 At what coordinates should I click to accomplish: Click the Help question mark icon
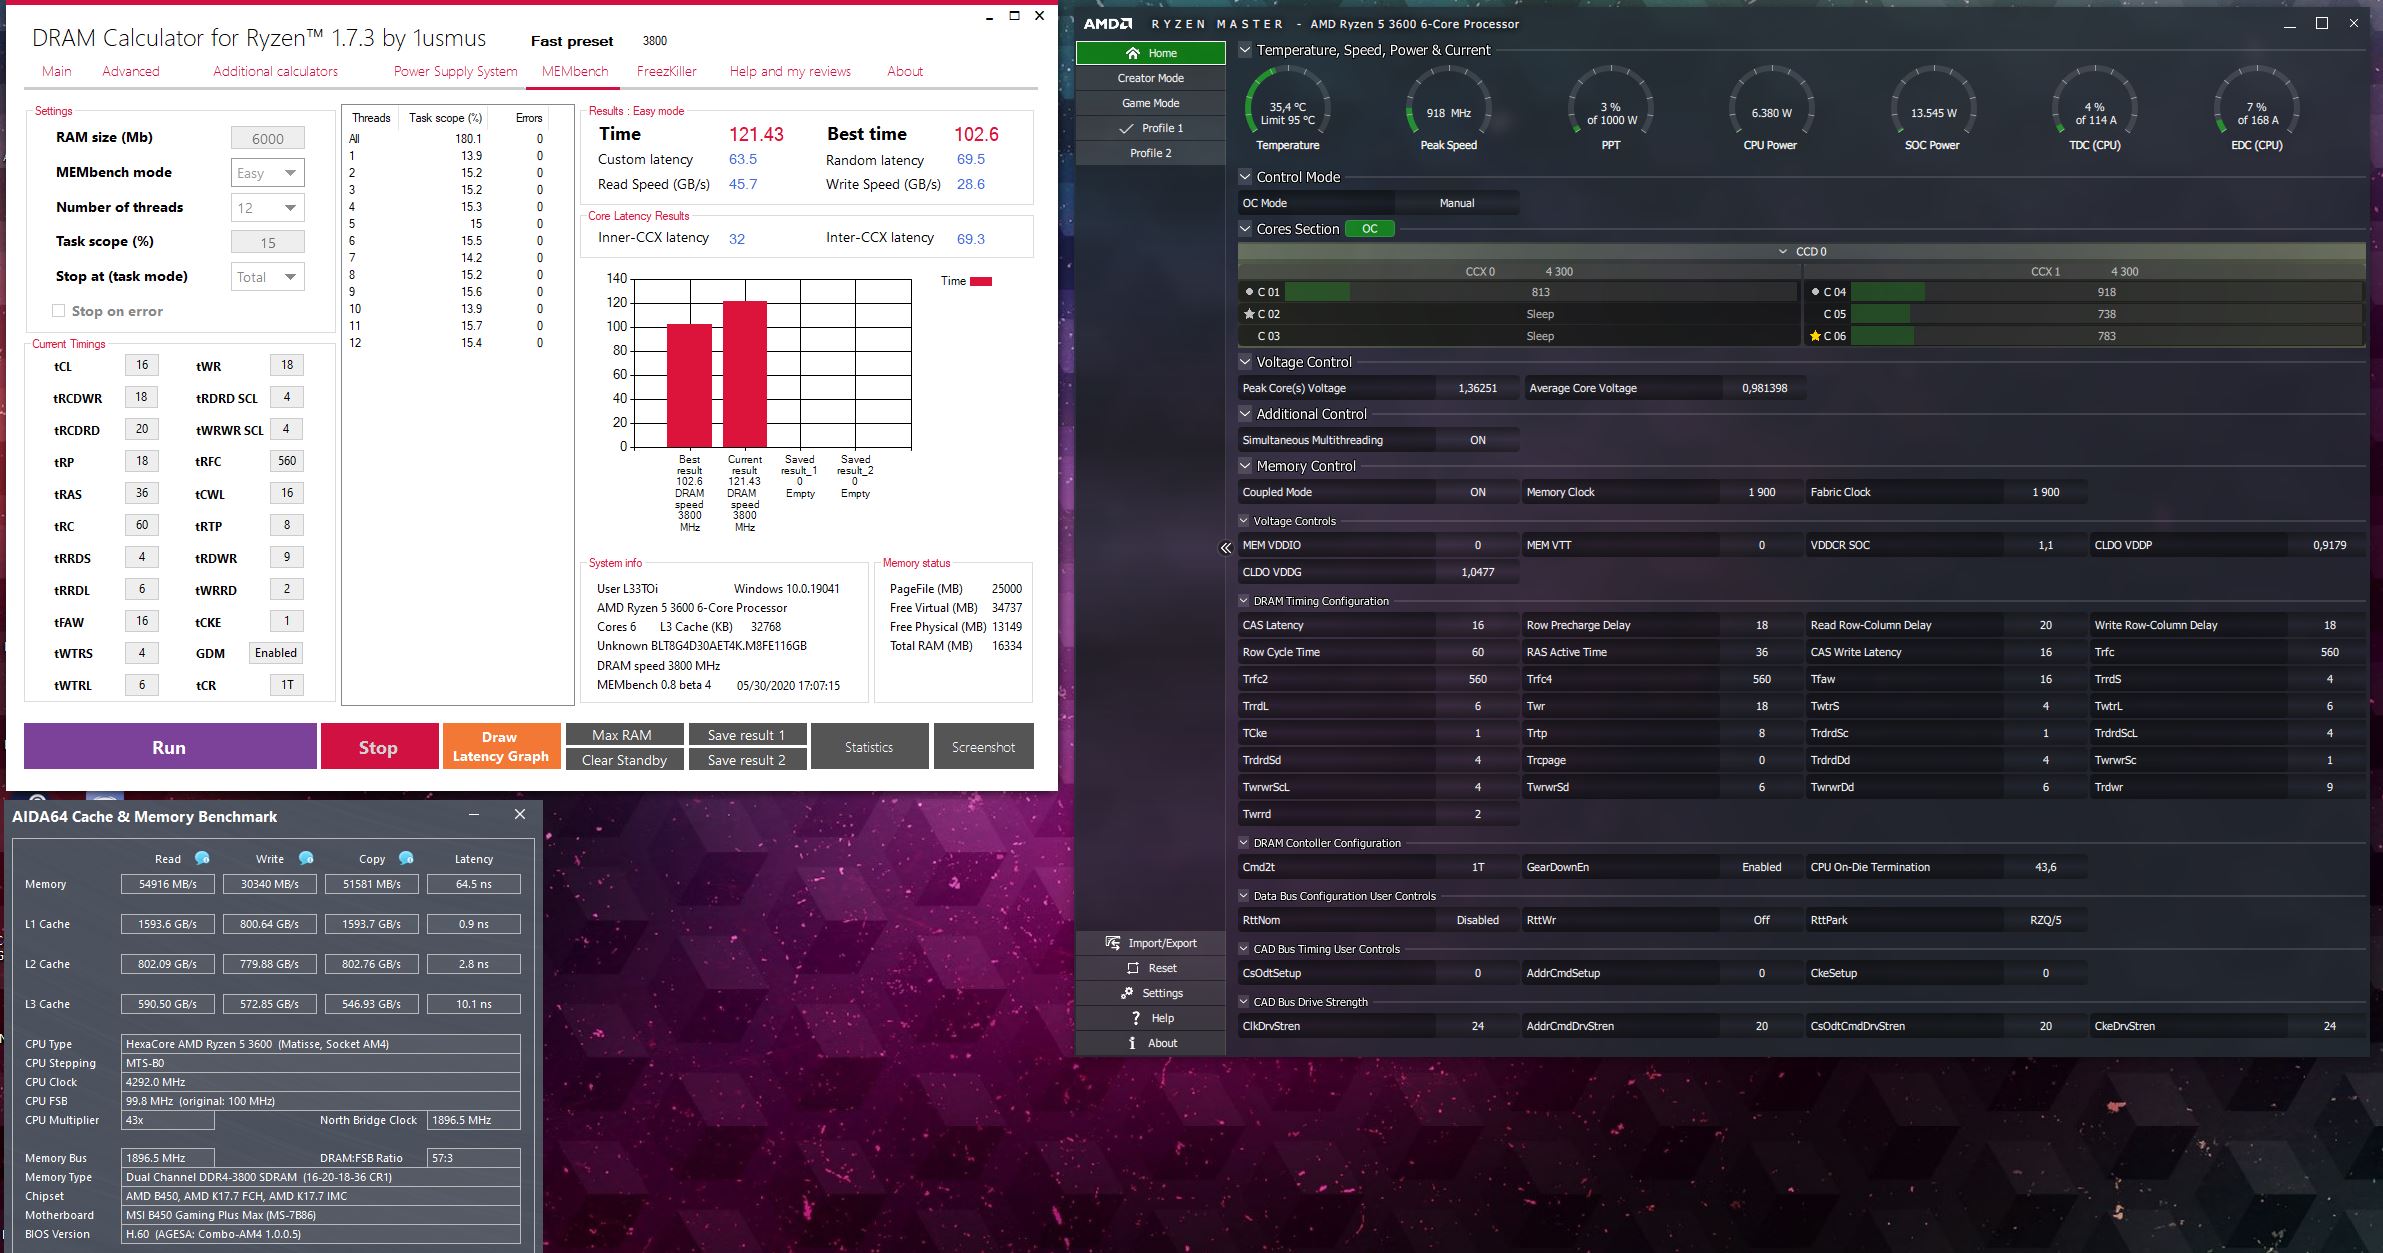tap(1135, 1018)
